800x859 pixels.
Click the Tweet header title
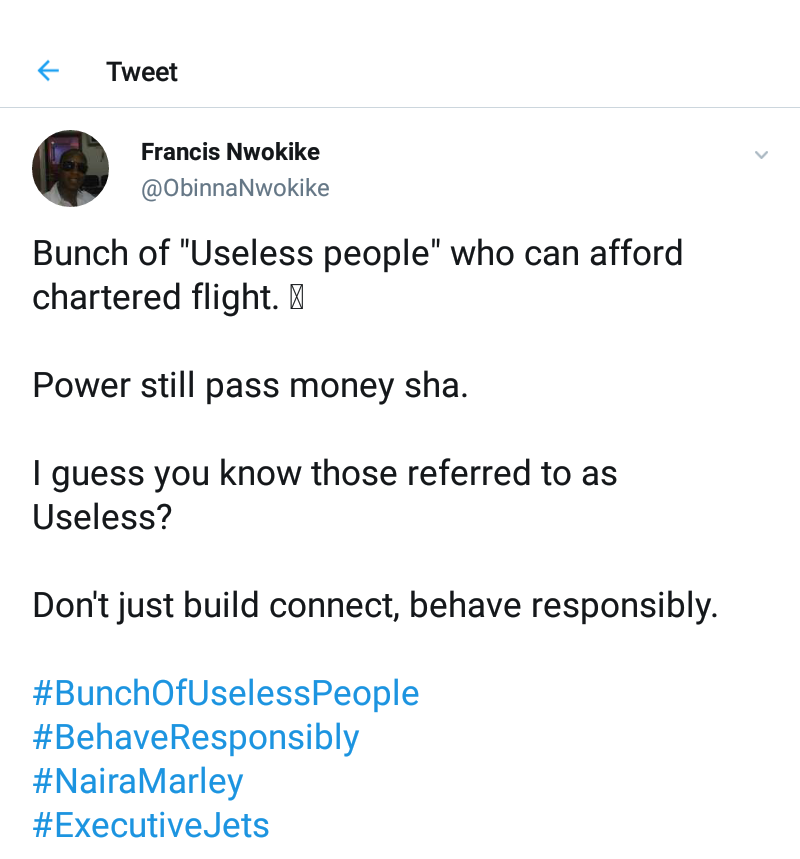coord(142,72)
